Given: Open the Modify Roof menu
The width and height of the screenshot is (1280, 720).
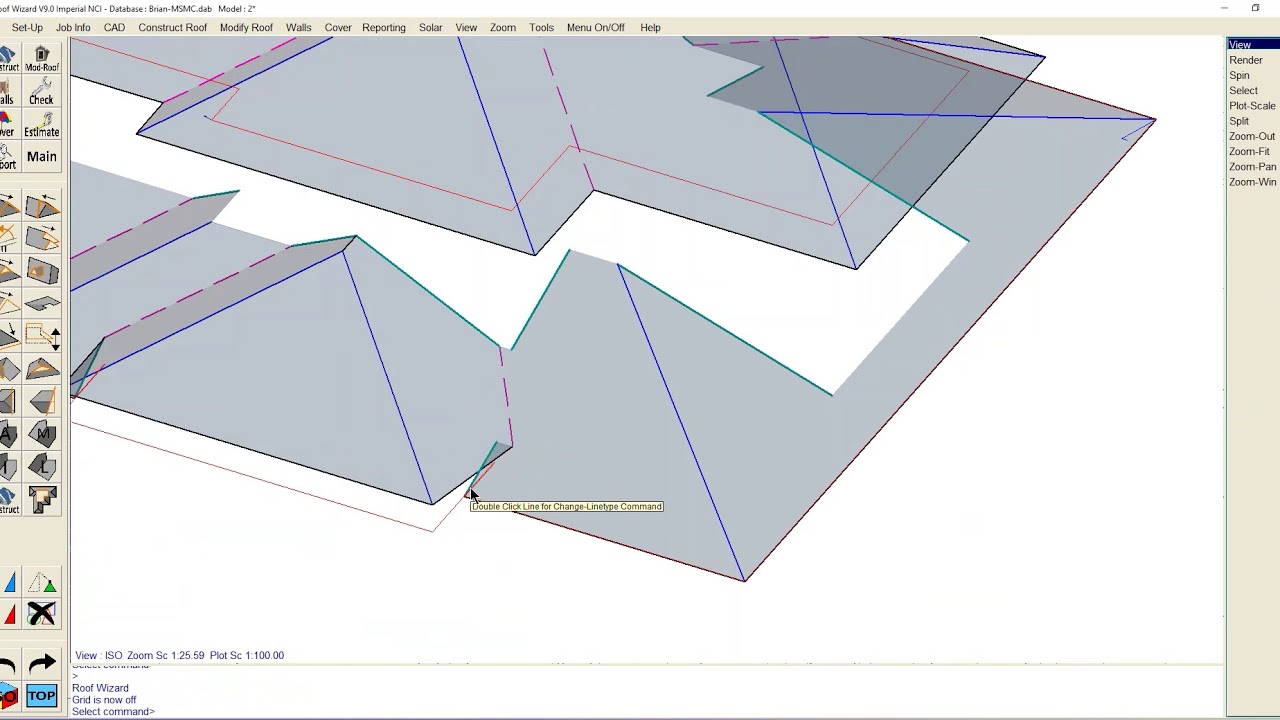Looking at the screenshot, I should pos(246,27).
